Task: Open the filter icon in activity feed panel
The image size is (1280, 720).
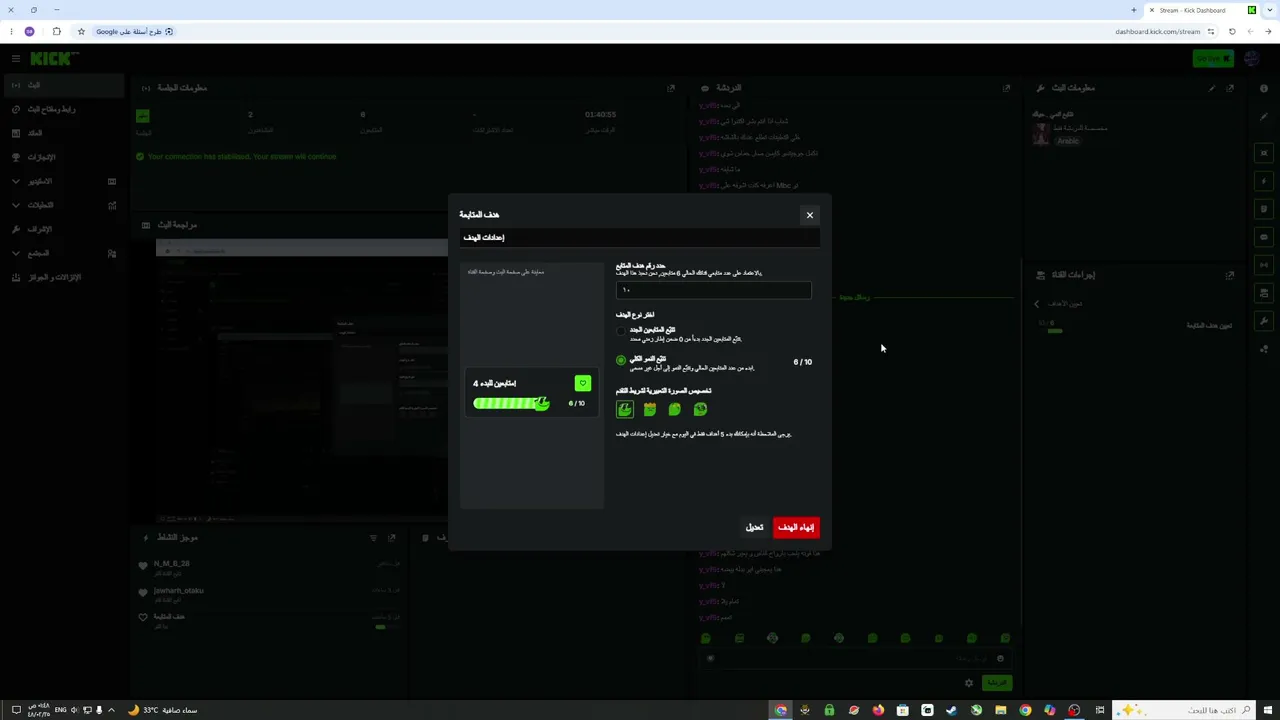Action: (373, 538)
